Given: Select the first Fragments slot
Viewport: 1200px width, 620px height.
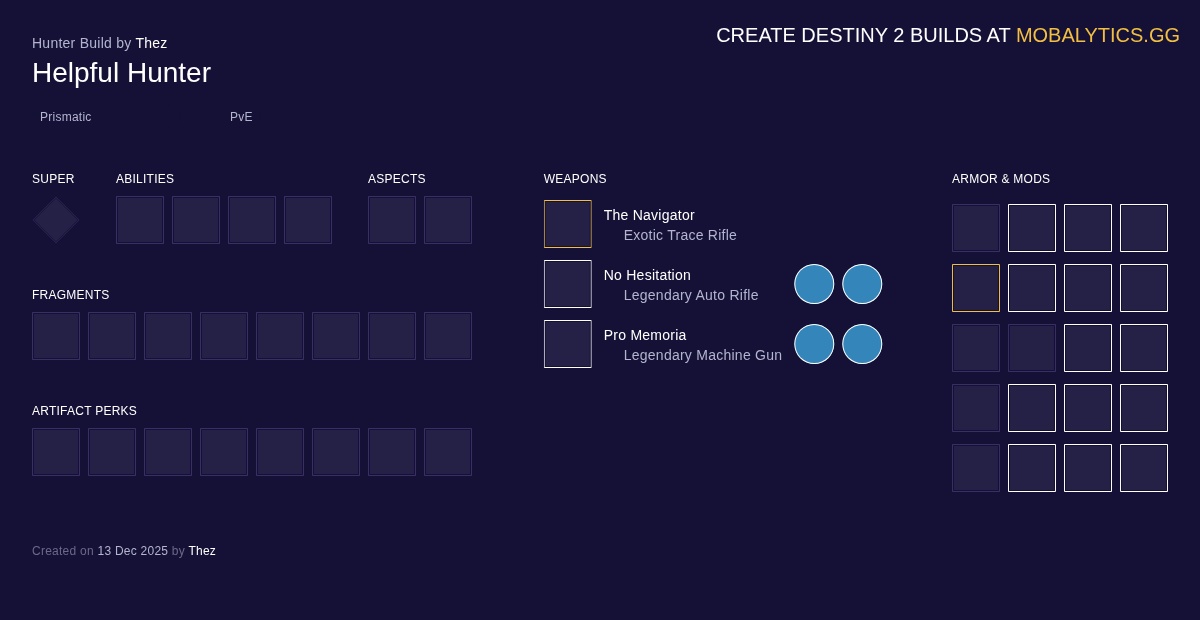Looking at the screenshot, I should (x=56, y=335).
